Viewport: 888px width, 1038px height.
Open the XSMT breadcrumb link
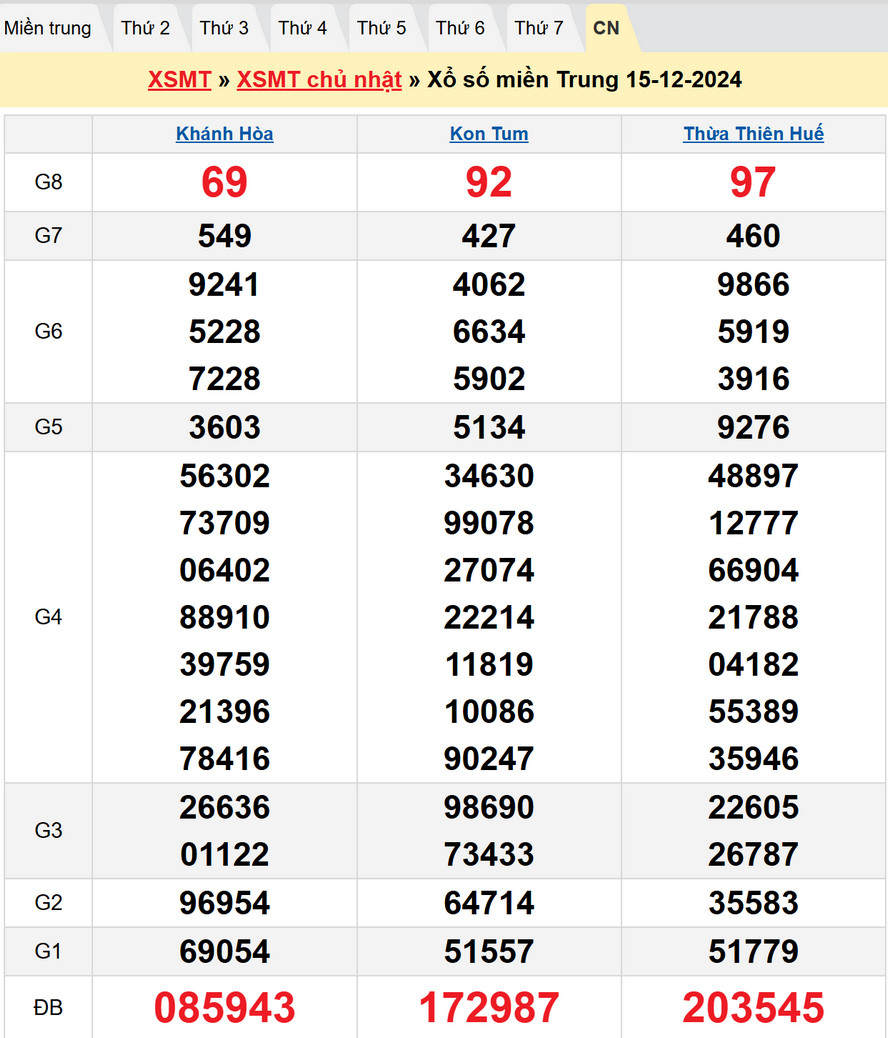(179, 80)
